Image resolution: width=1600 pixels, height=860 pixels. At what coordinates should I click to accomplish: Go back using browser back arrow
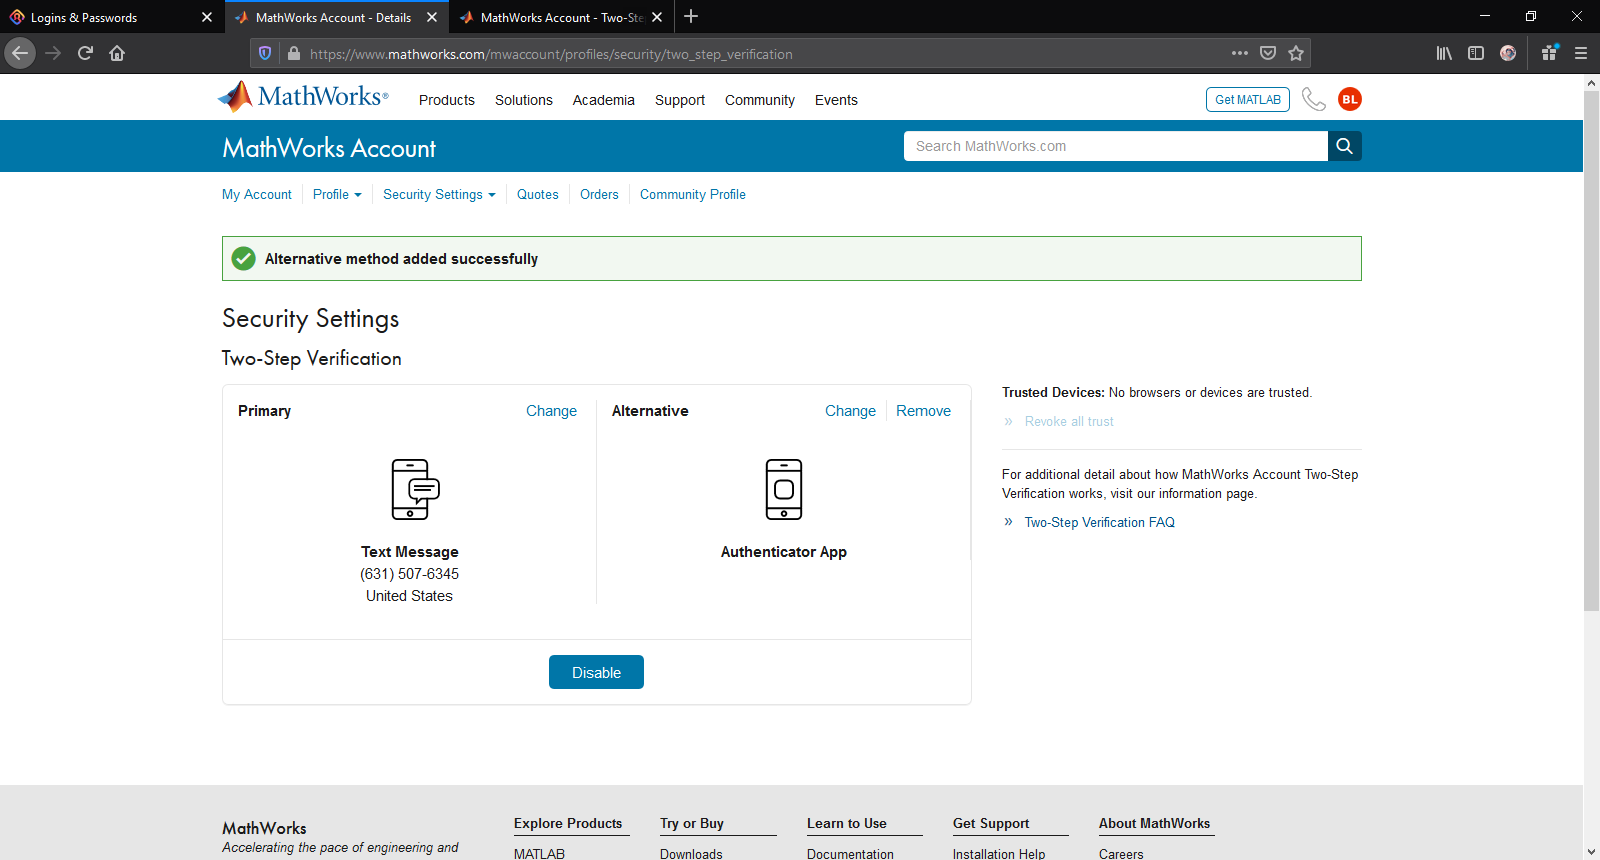(x=20, y=53)
